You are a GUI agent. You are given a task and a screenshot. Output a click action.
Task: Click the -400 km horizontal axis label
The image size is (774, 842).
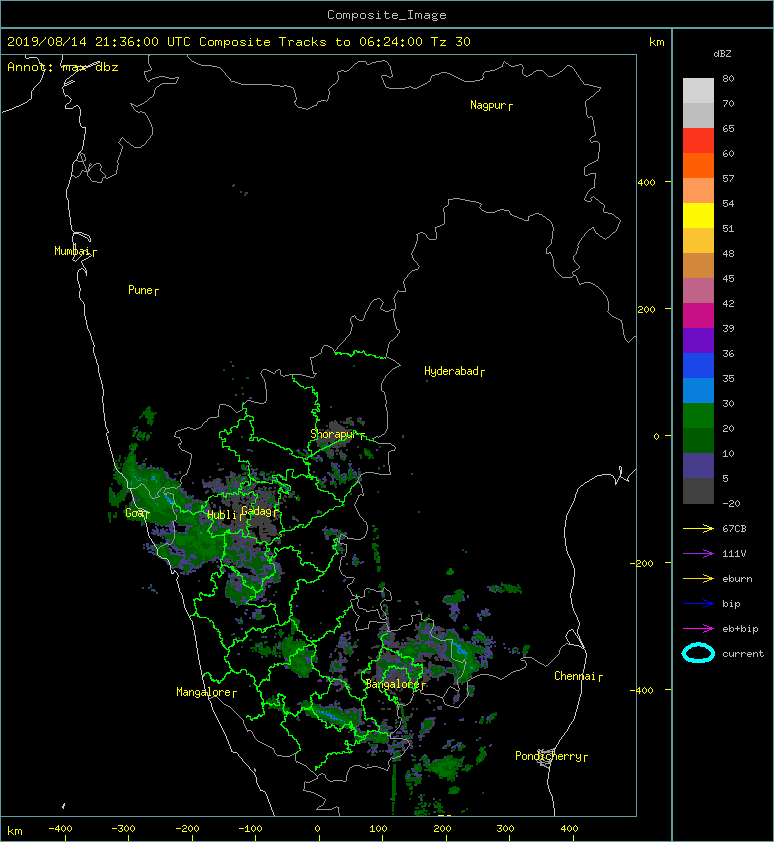[x=60, y=829]
